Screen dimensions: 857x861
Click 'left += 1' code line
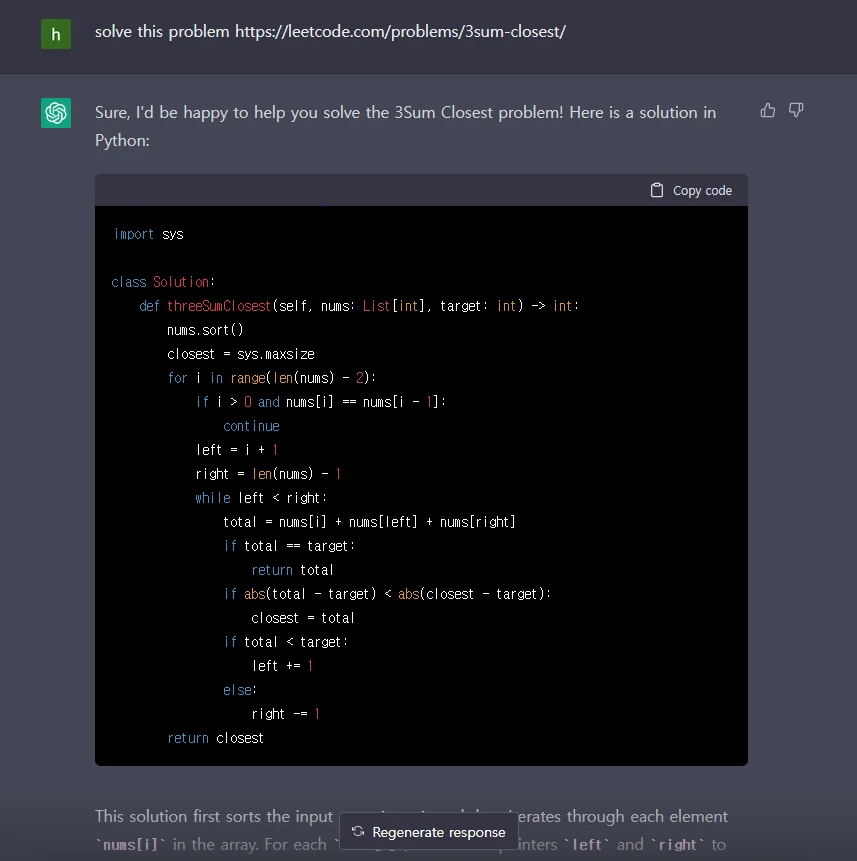(282, 666)
